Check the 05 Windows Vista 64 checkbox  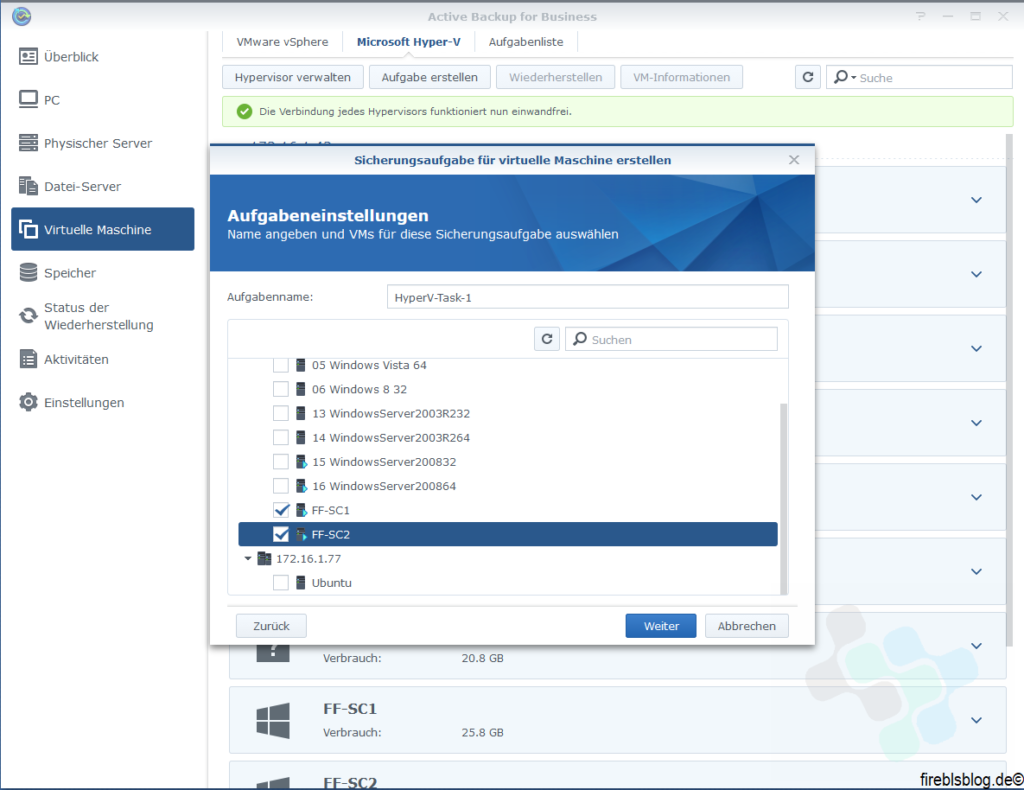281,365
